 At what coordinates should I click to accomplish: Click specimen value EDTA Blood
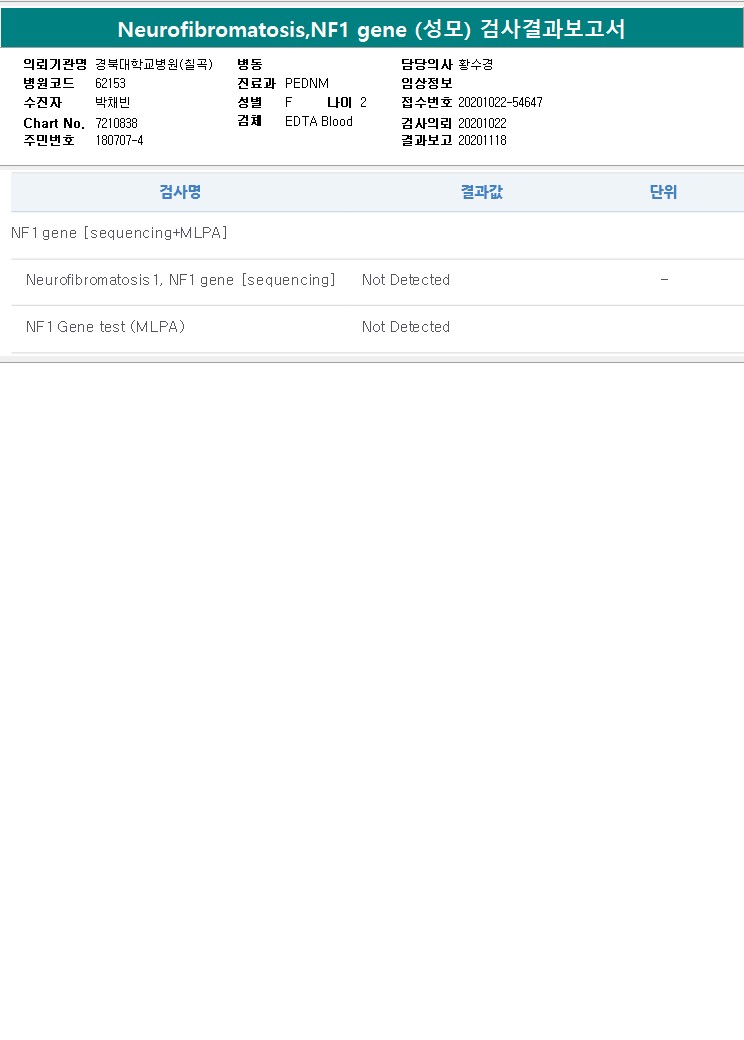(319, 121)
